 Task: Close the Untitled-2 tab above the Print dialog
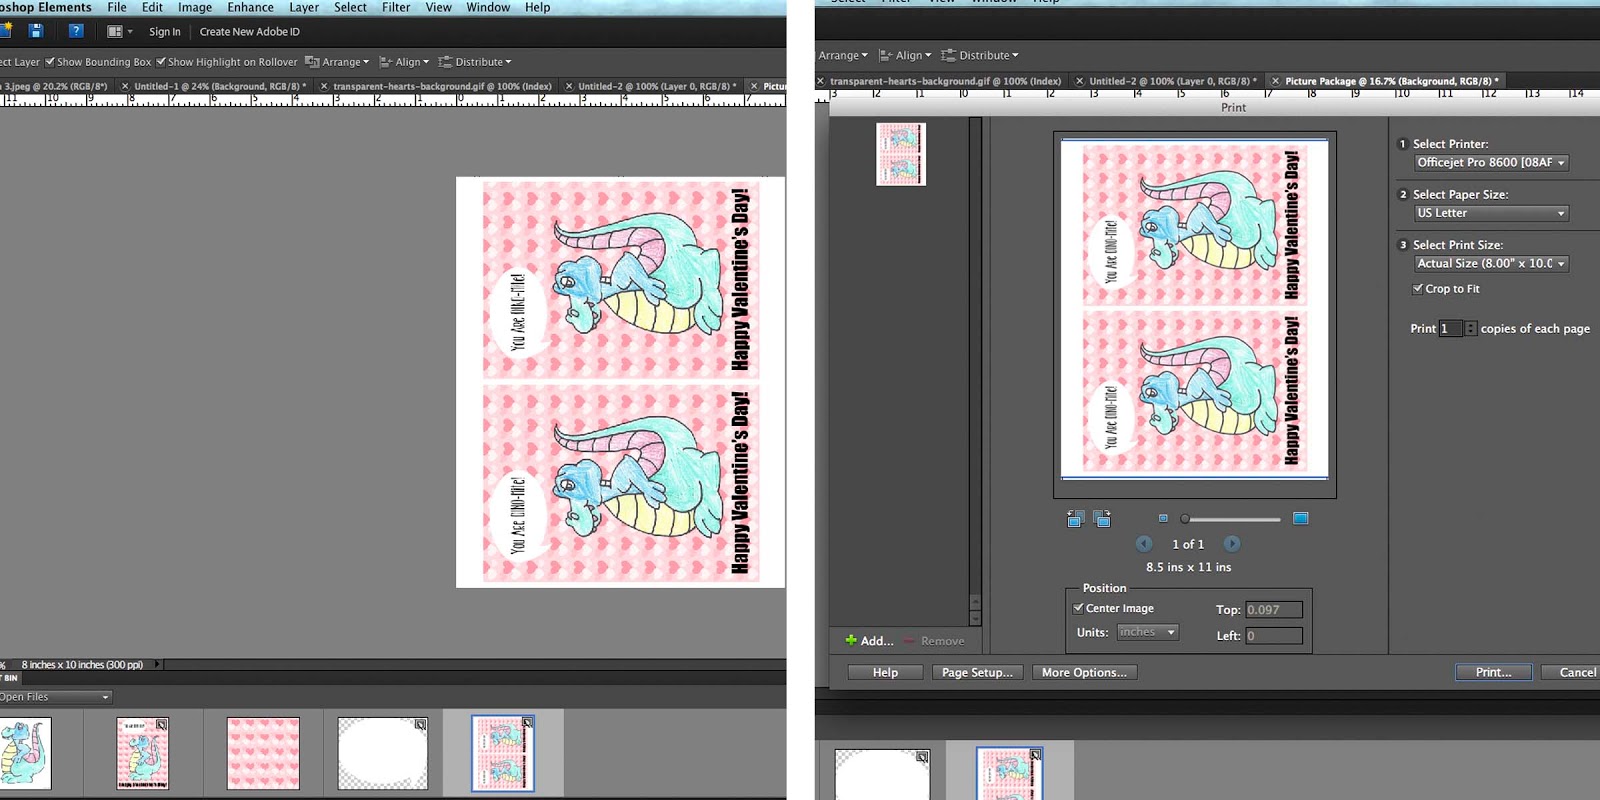coord(1079,81)
